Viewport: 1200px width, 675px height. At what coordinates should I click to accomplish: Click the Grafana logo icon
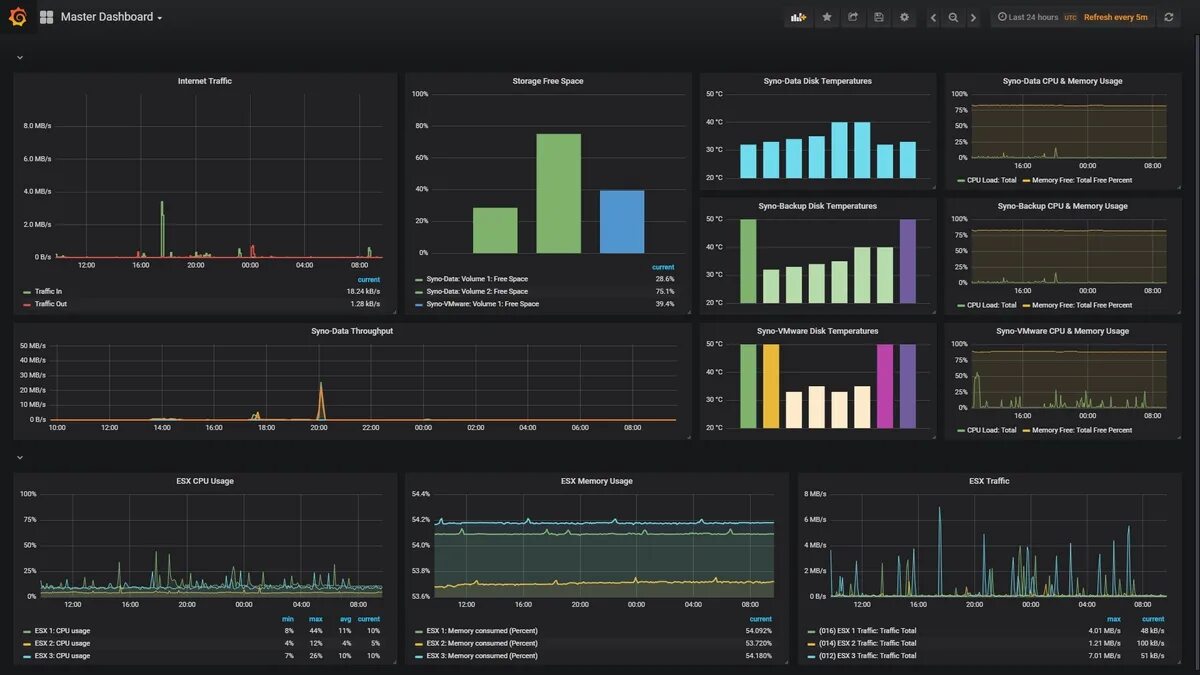(x=17, y=17)
